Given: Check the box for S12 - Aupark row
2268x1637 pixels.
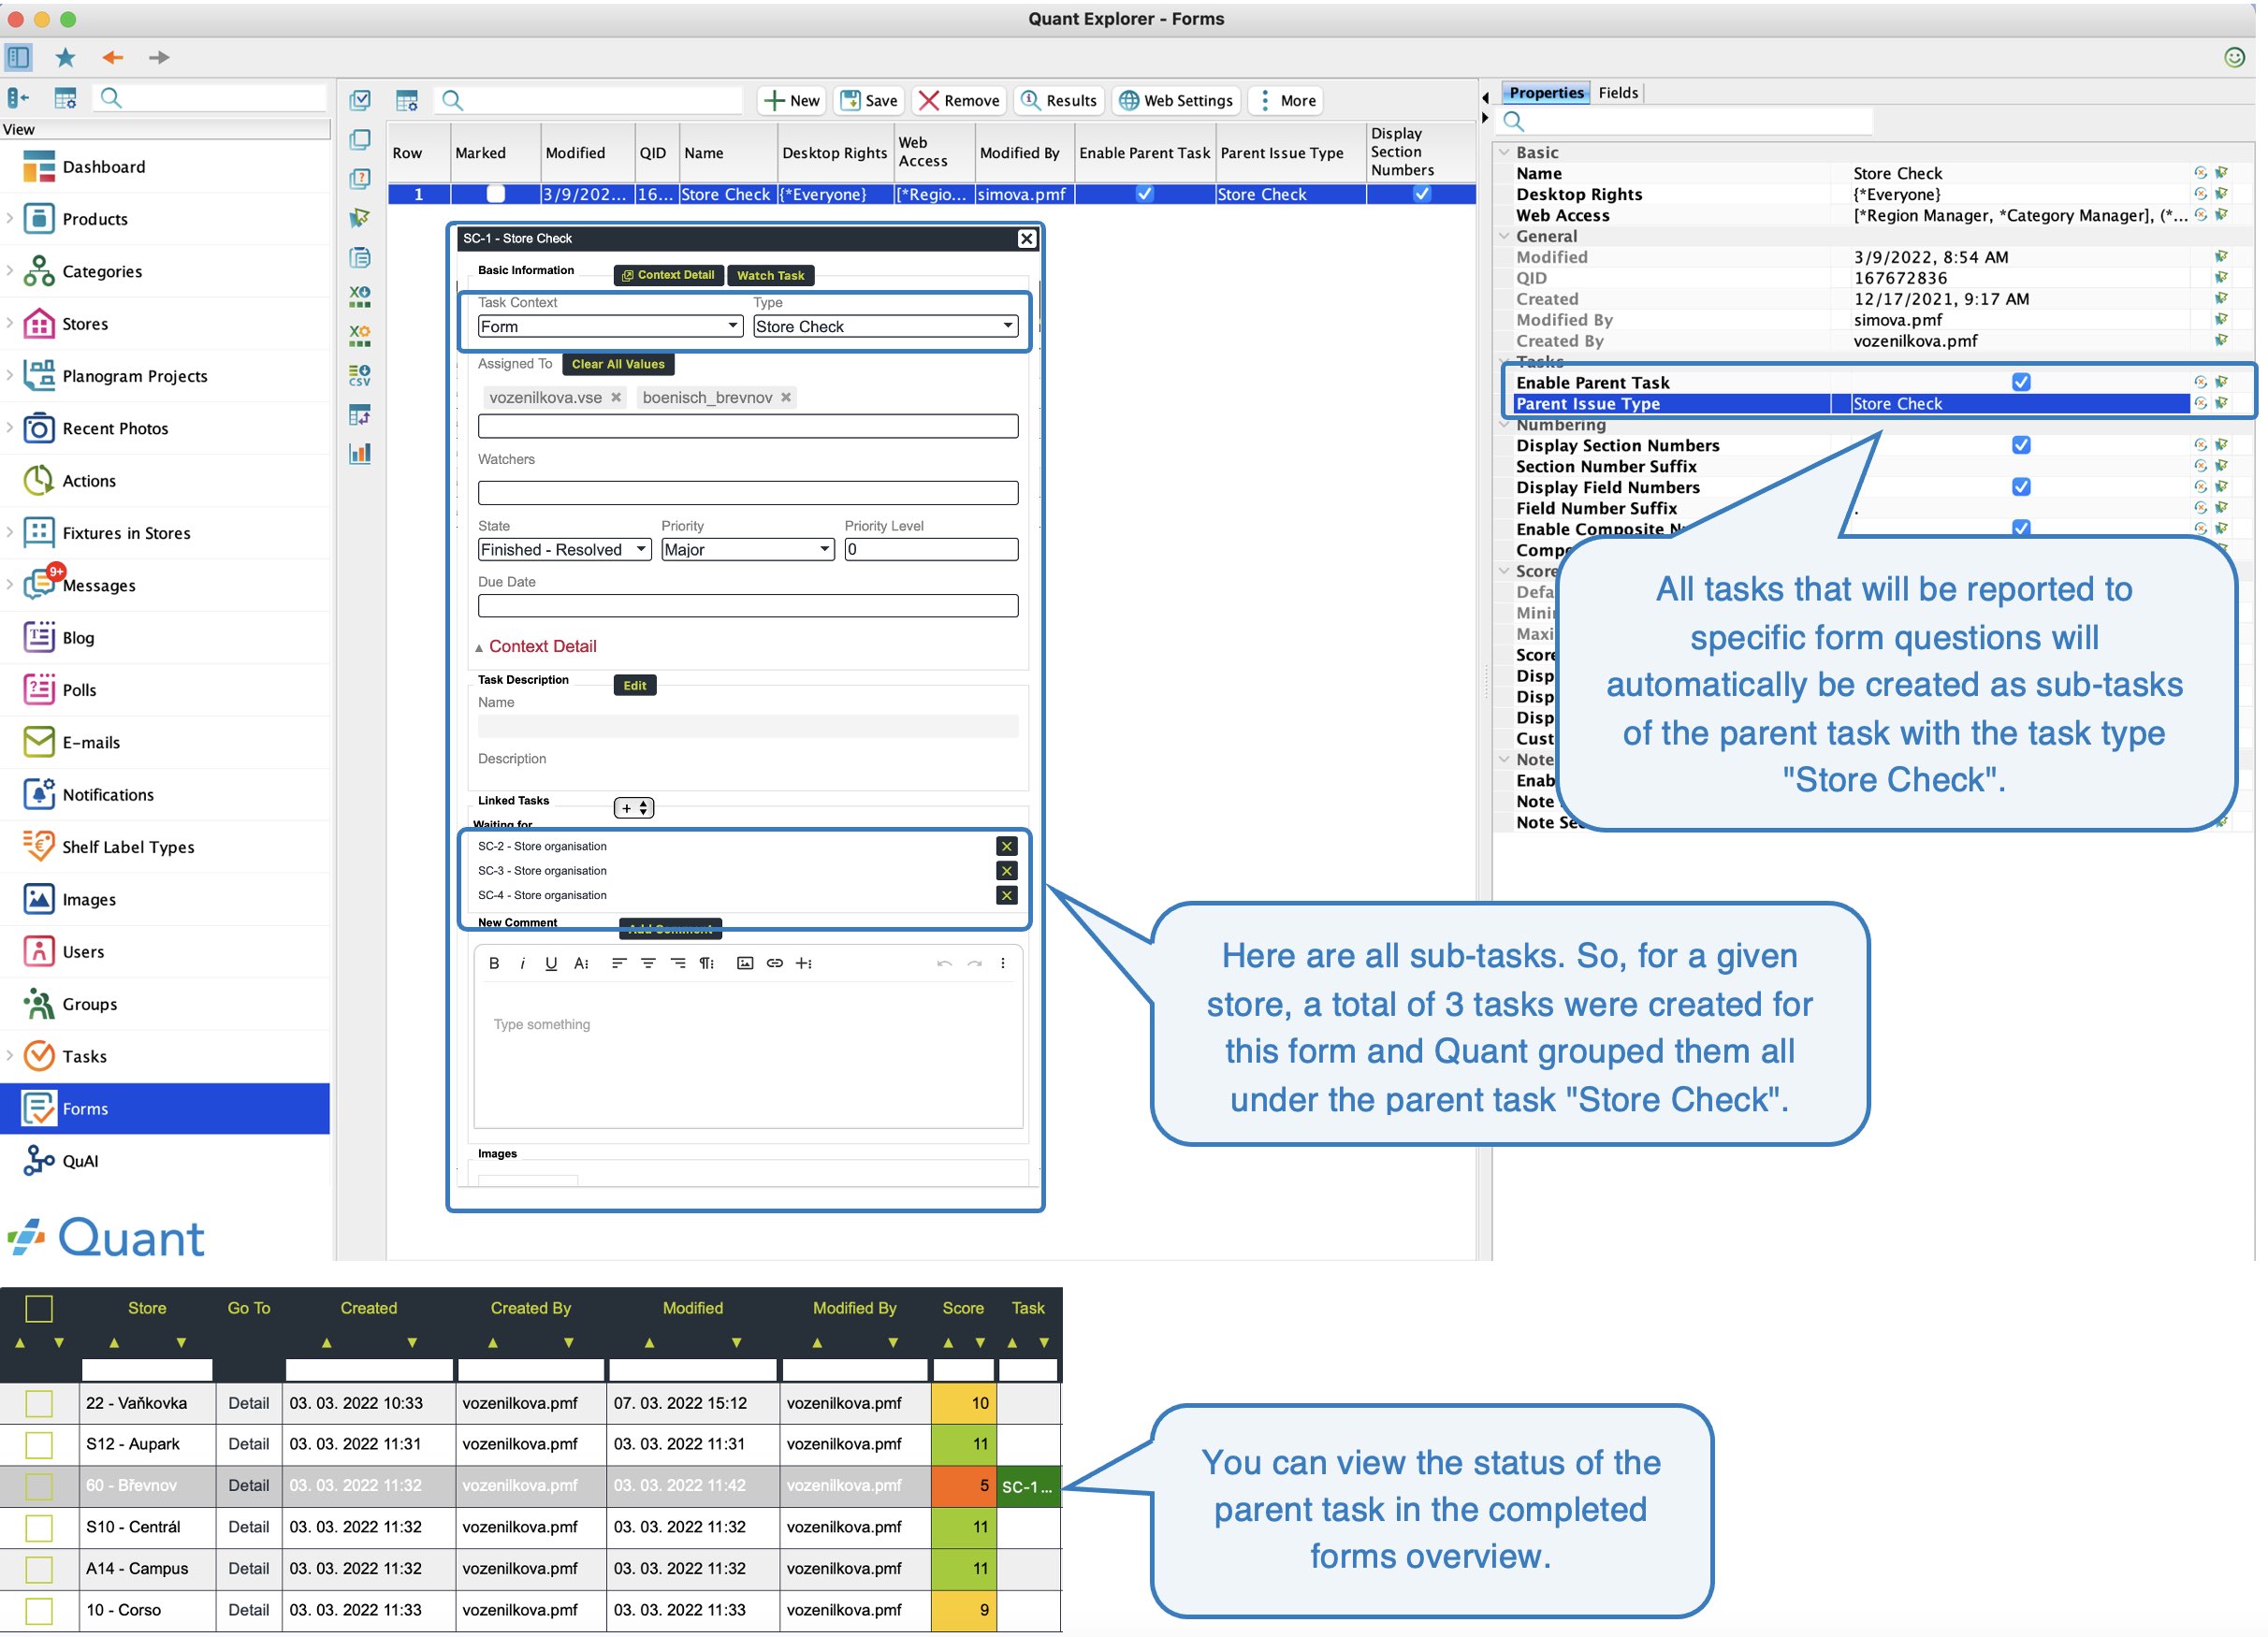Looking at the screenshot, I should (39, 1444).
